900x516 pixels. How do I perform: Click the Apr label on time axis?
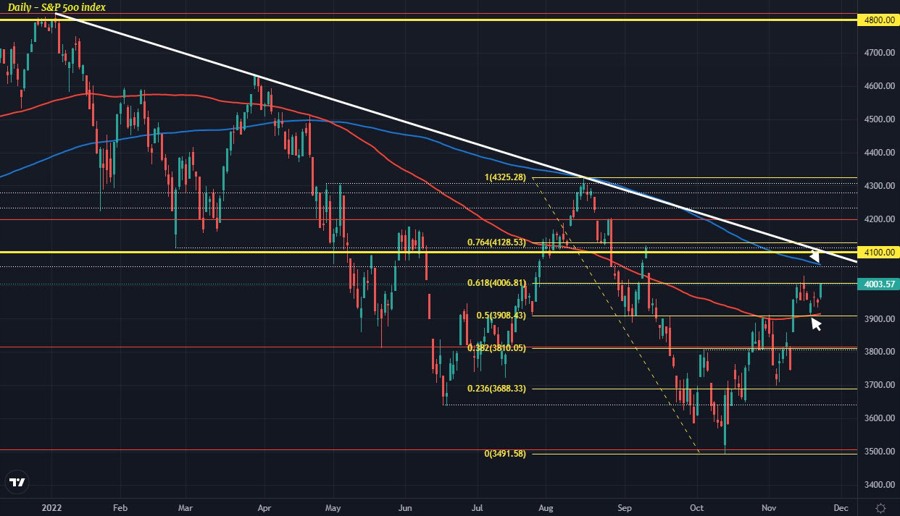point(264,508)
